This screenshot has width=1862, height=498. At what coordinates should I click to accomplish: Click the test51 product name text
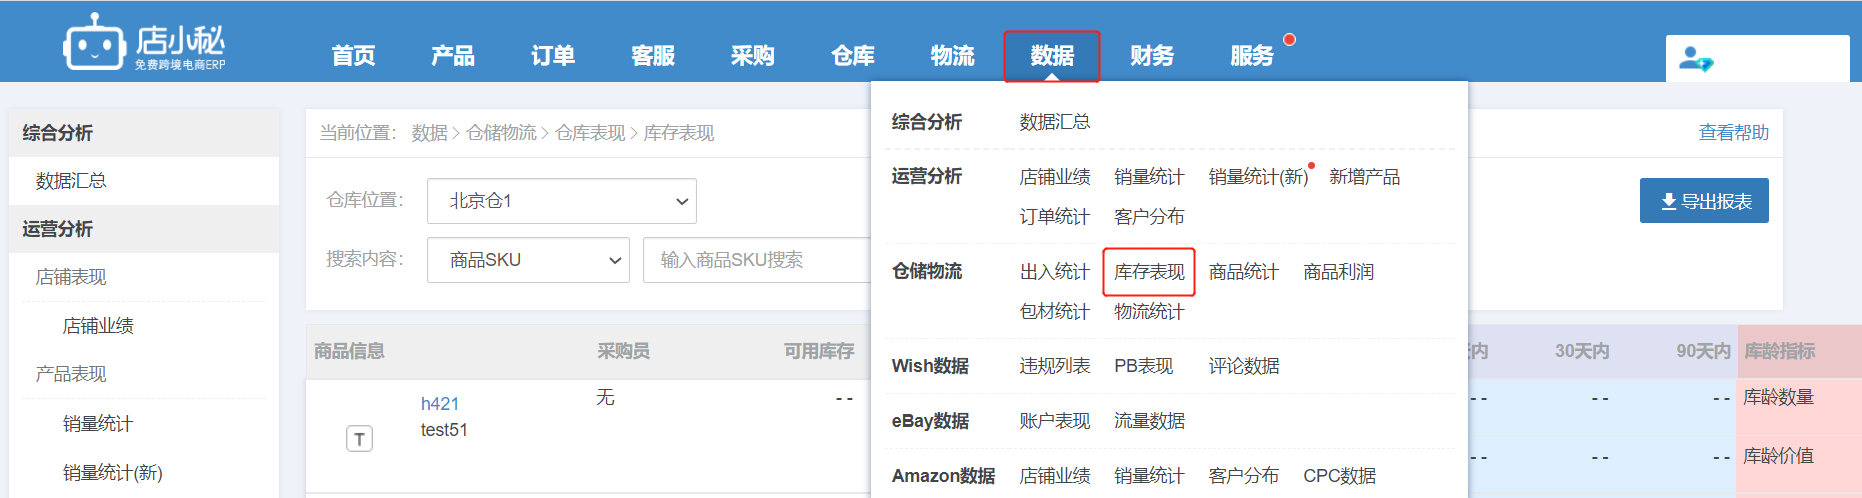(x=444, y=430)
